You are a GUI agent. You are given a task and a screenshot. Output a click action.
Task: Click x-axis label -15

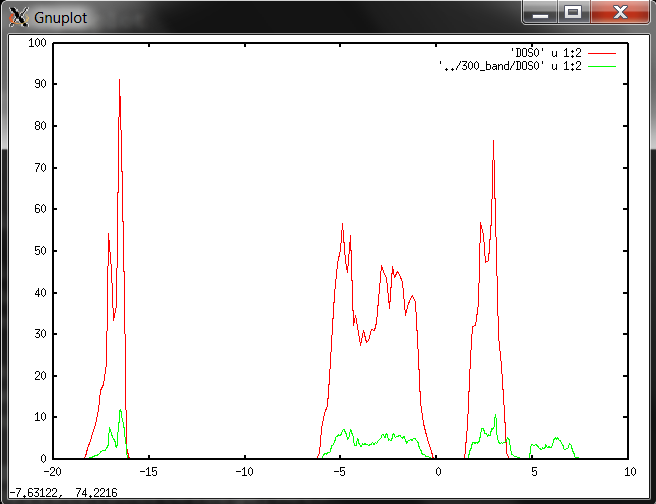(x=149, y=472)
